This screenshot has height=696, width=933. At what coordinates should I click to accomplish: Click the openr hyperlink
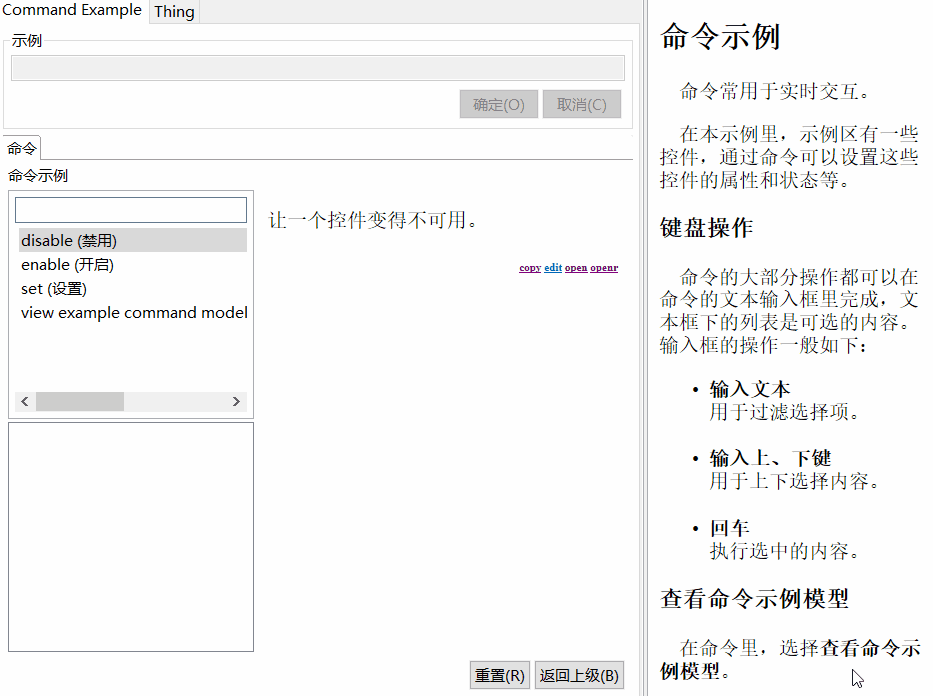[x=602, y=267]
